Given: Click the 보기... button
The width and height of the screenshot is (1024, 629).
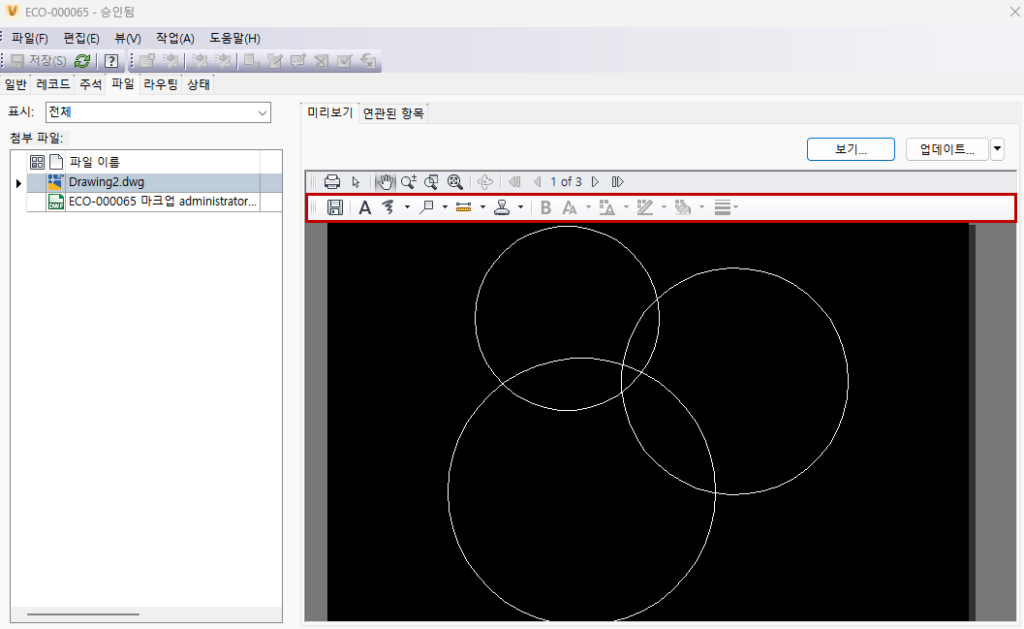Looking at the screenshot, I should [851, 149].
